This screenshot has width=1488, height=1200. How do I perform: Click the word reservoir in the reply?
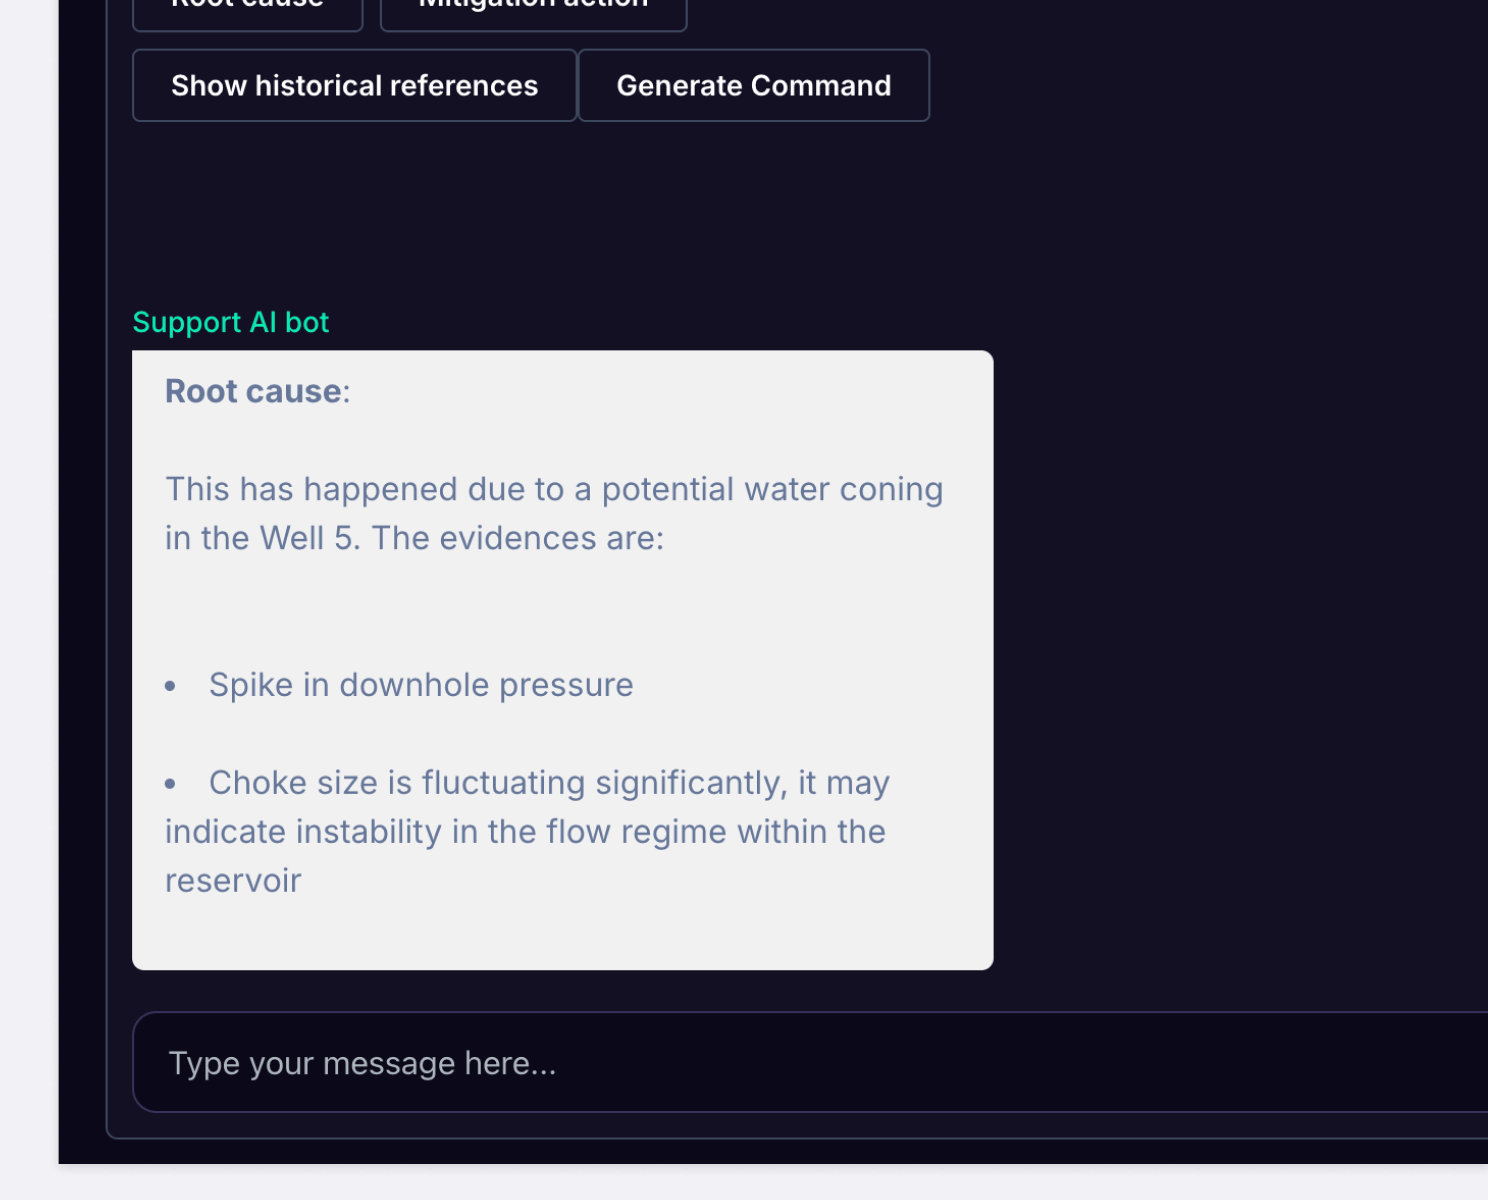point(233,881)
